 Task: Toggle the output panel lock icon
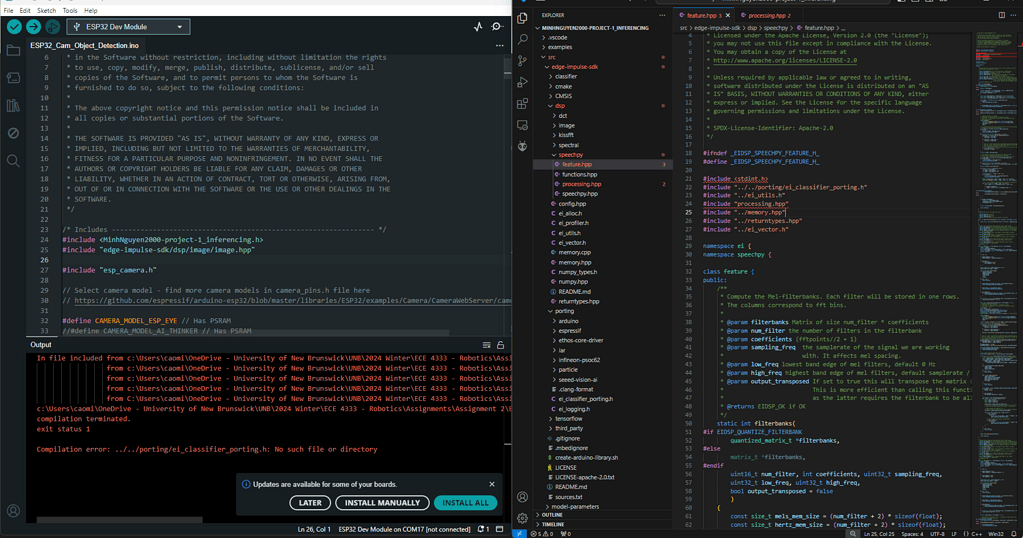click(x=501, y=345)
